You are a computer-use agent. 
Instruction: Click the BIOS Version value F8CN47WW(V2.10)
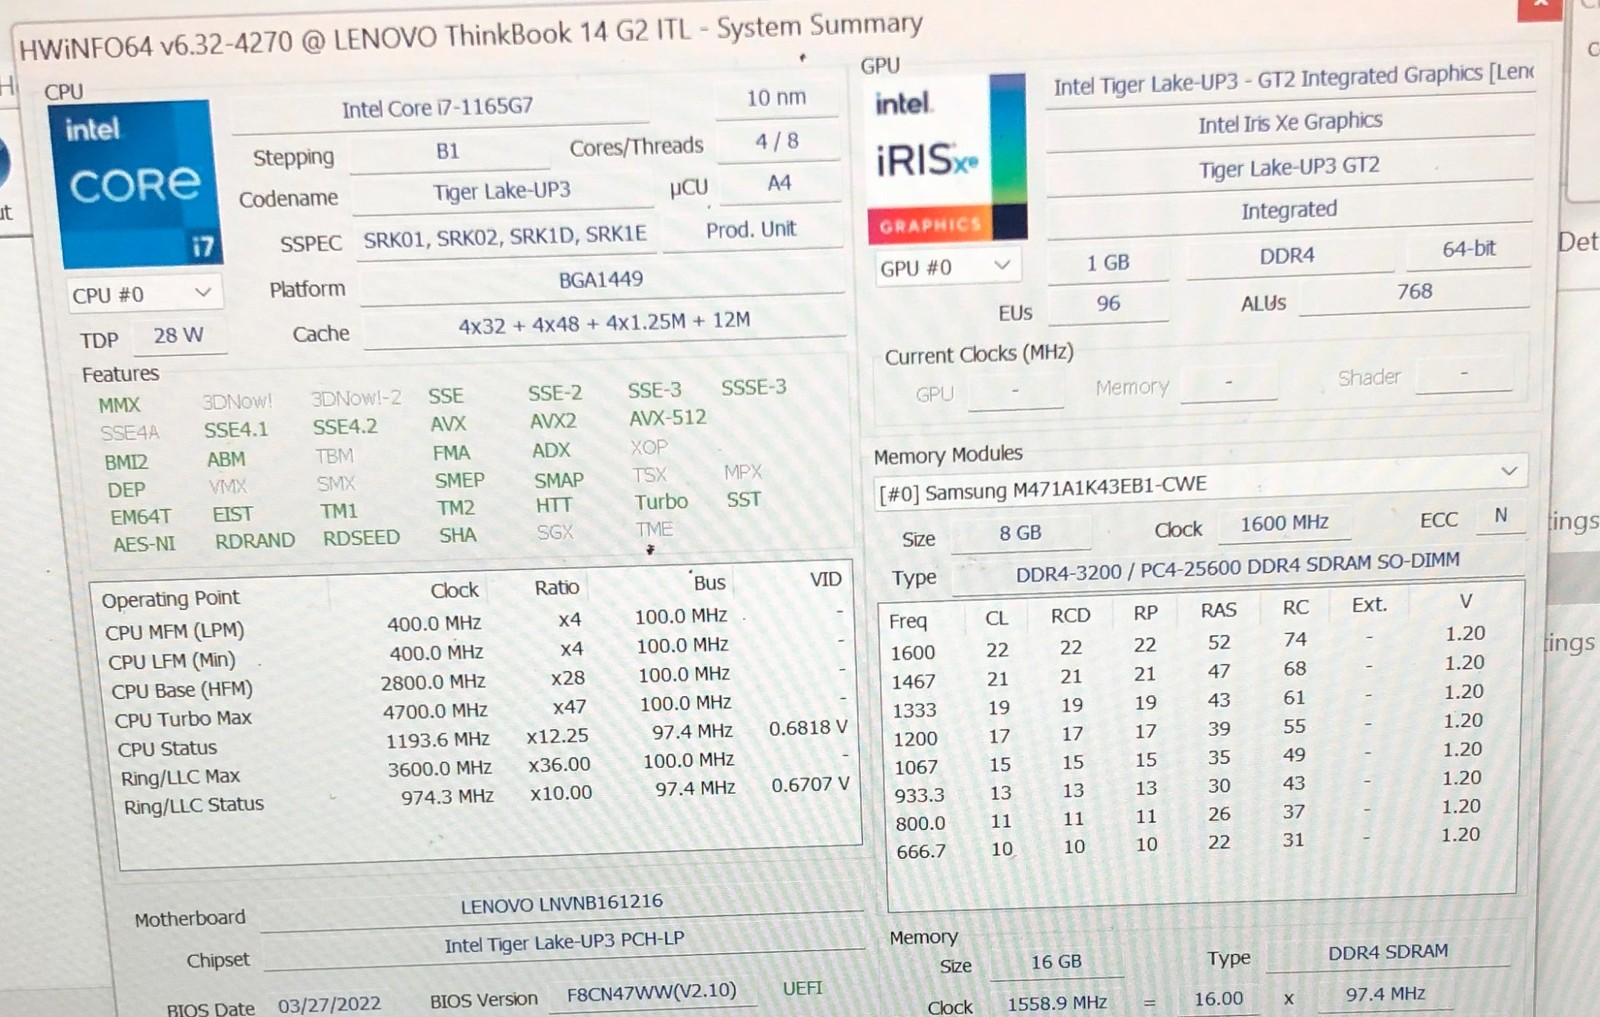click(651, 992)
